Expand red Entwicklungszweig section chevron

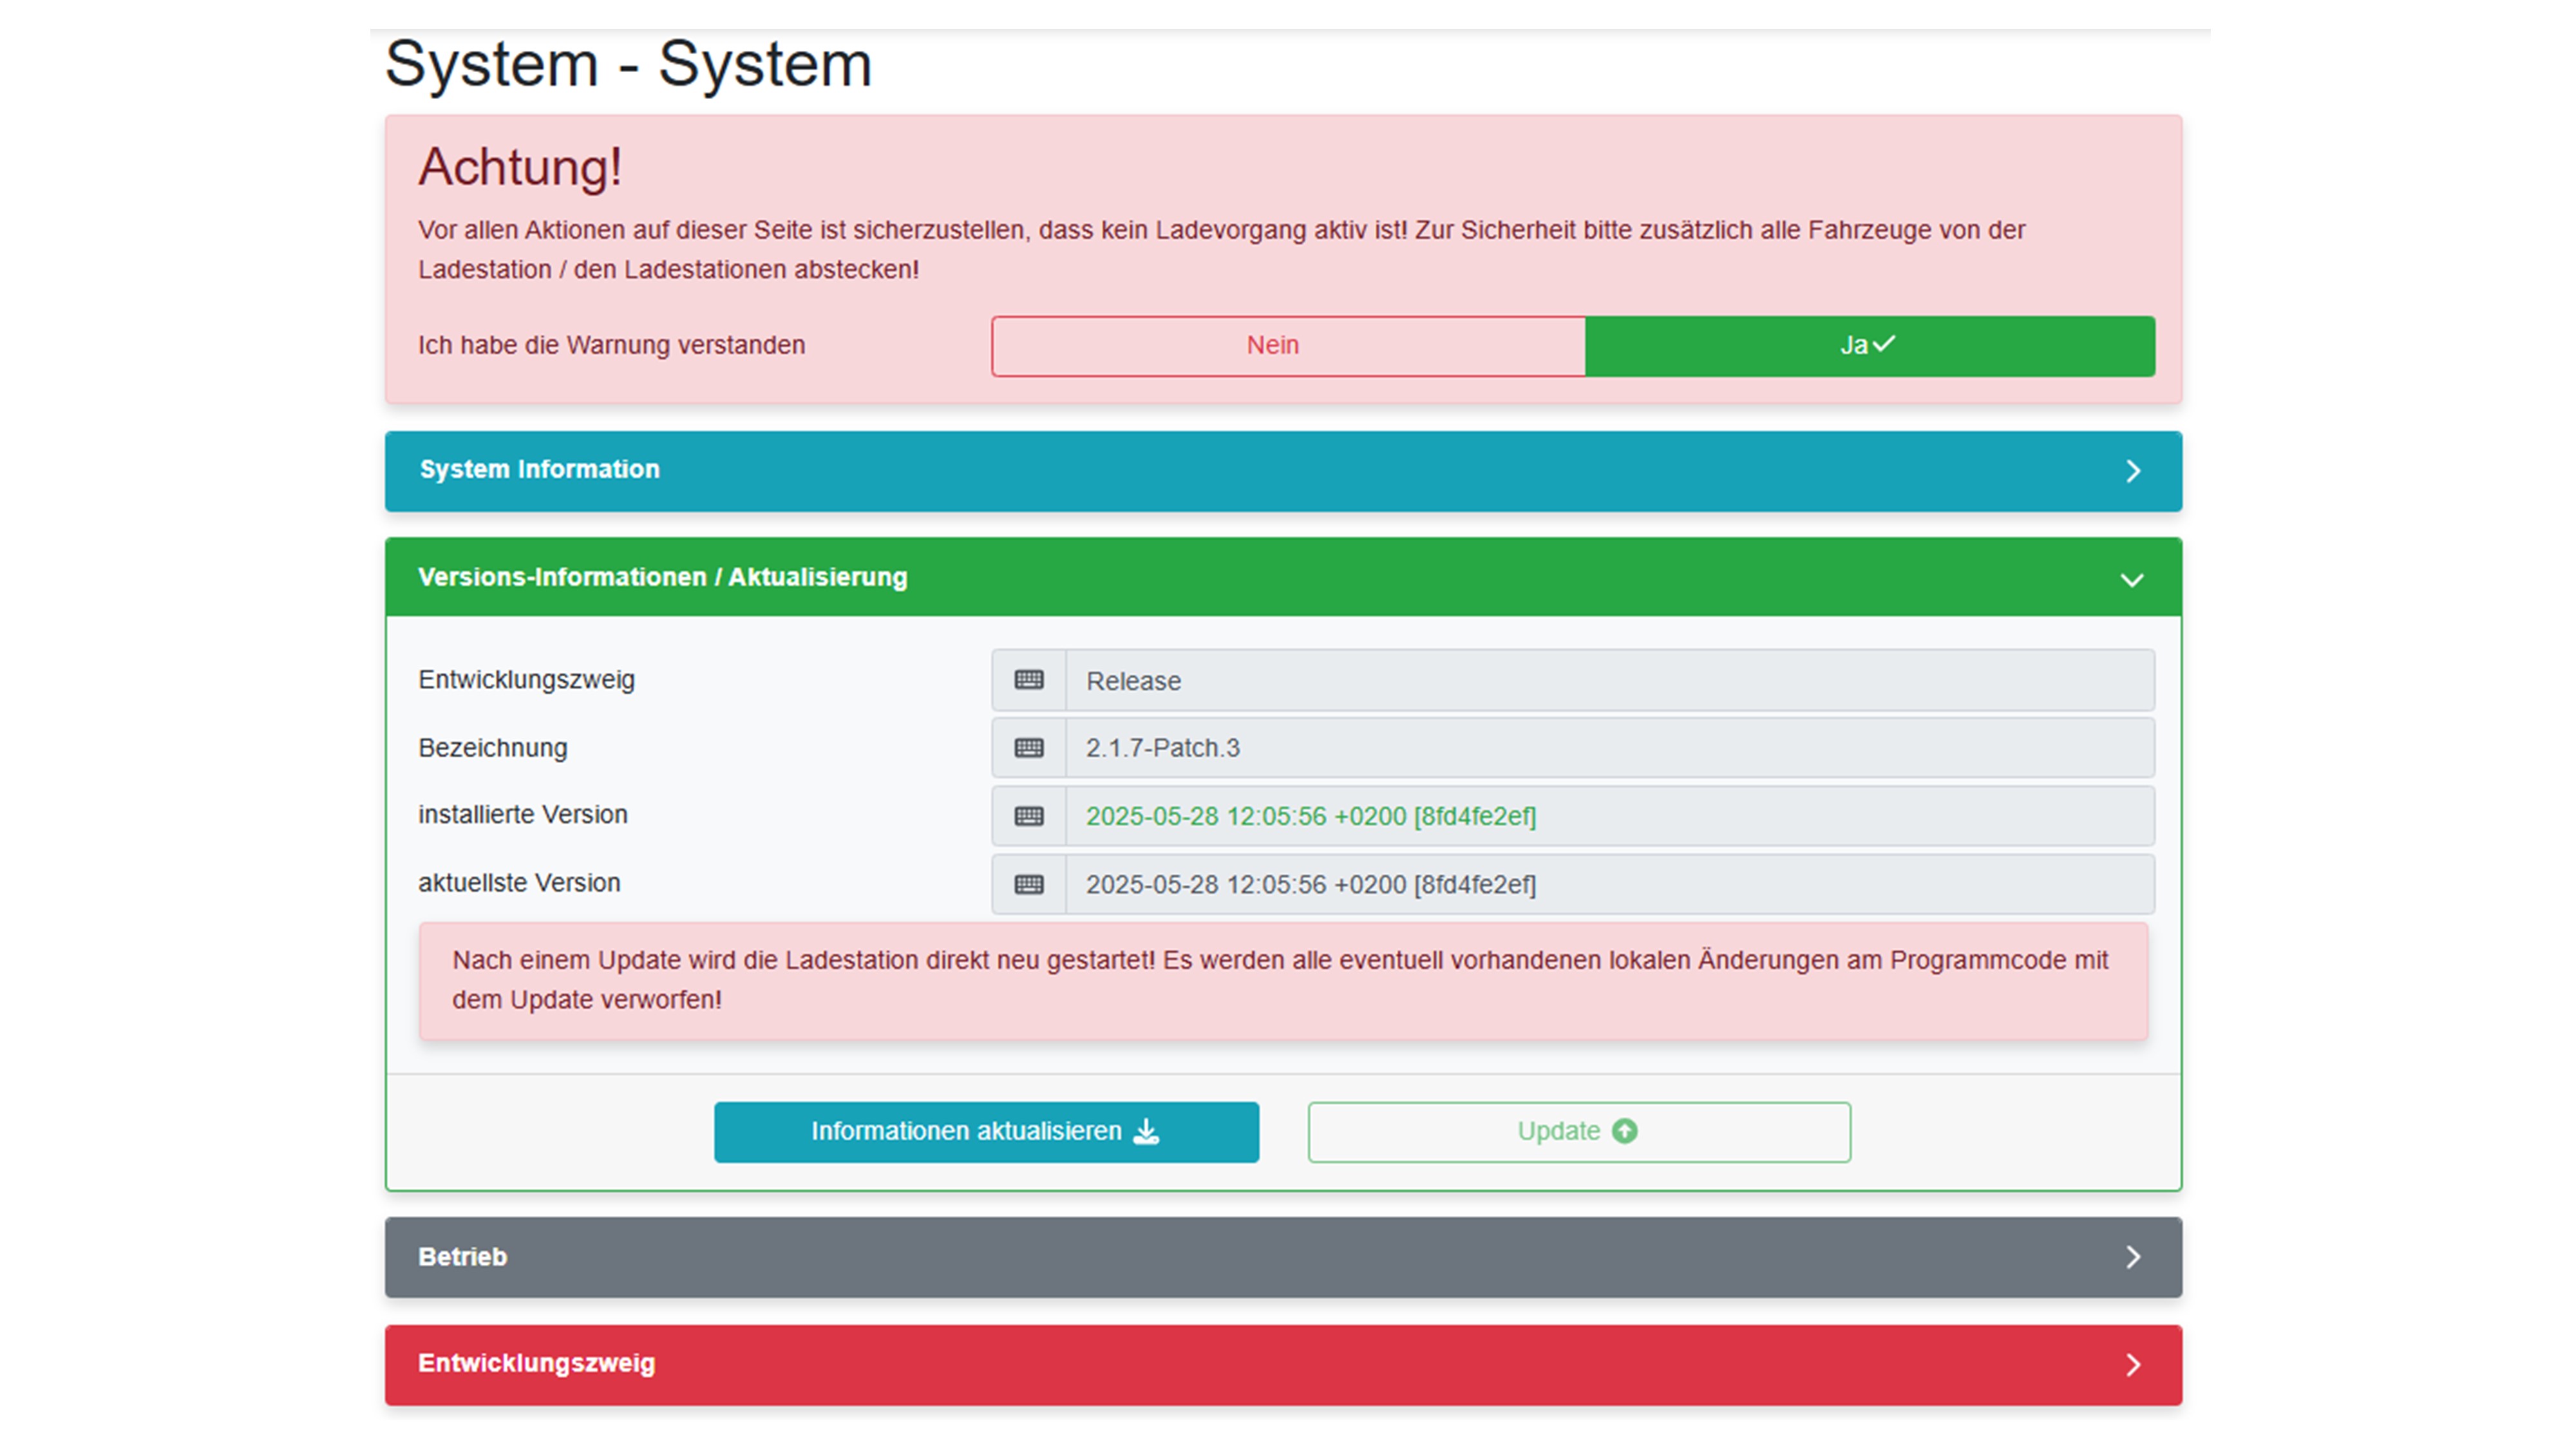pyautogui.click(x=2132, y=1365)
